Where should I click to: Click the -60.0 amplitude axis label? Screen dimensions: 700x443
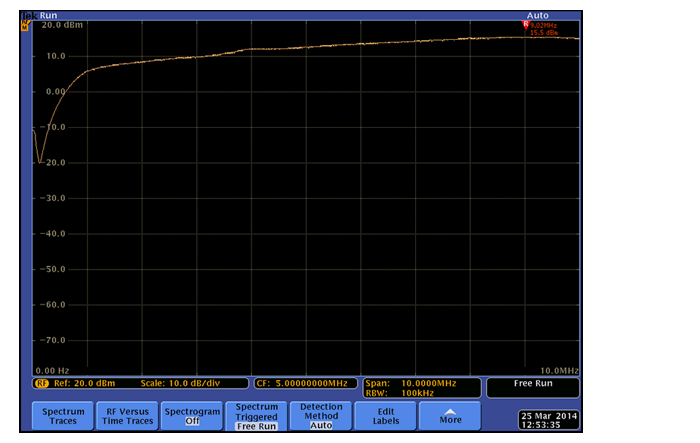[x=53, y=305]
